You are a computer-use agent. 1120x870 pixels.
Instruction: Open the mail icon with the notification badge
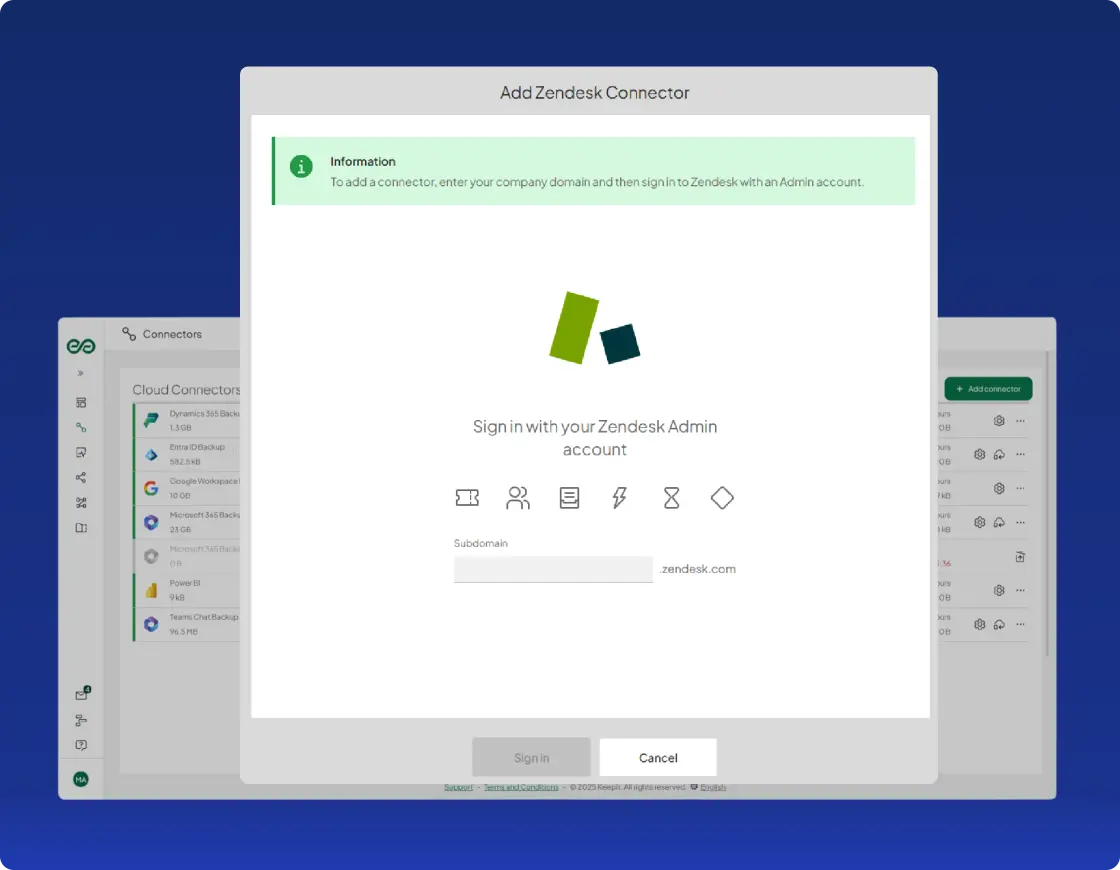point(82,694)
